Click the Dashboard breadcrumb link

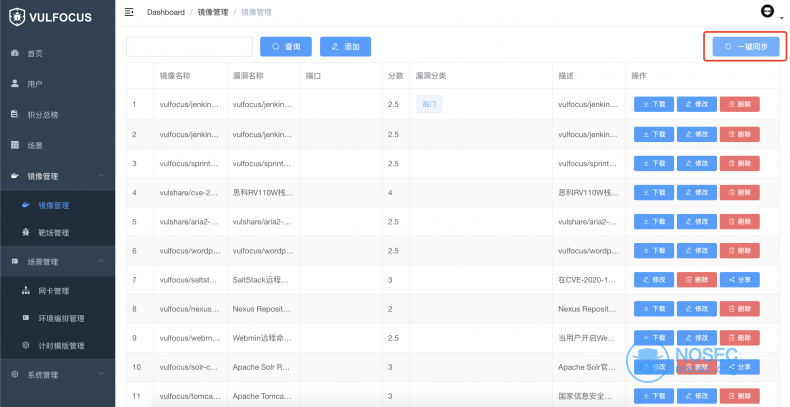[x=166, y=12]
